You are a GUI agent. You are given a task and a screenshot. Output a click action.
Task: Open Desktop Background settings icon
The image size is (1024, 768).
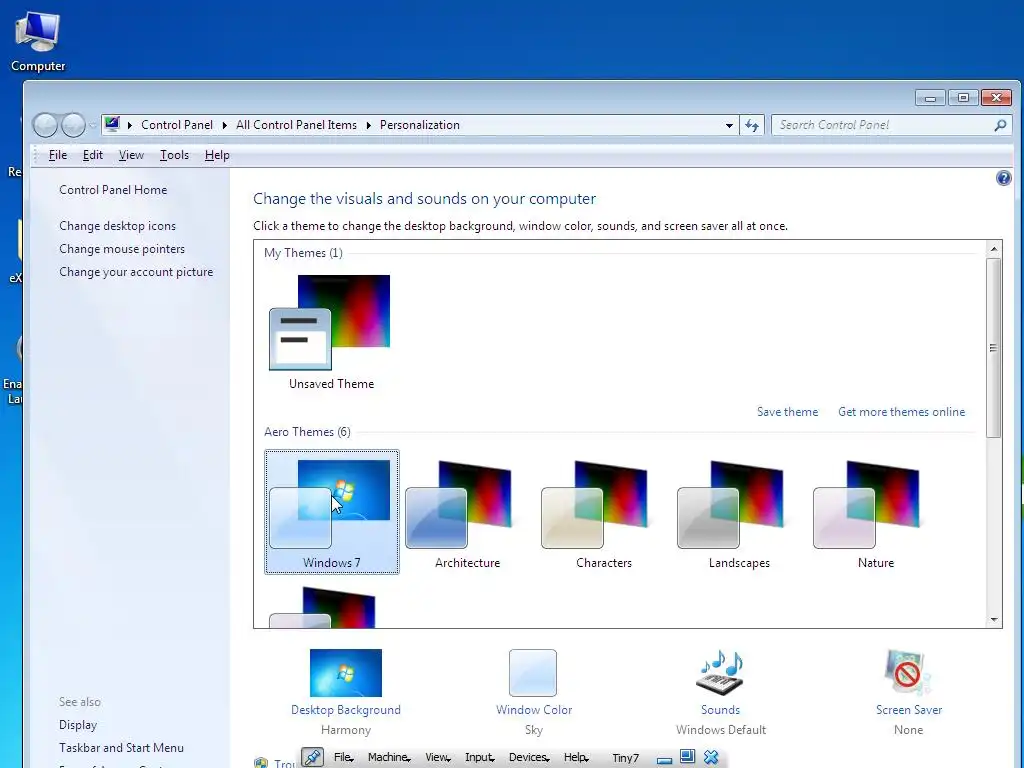(x=345, y=673)
